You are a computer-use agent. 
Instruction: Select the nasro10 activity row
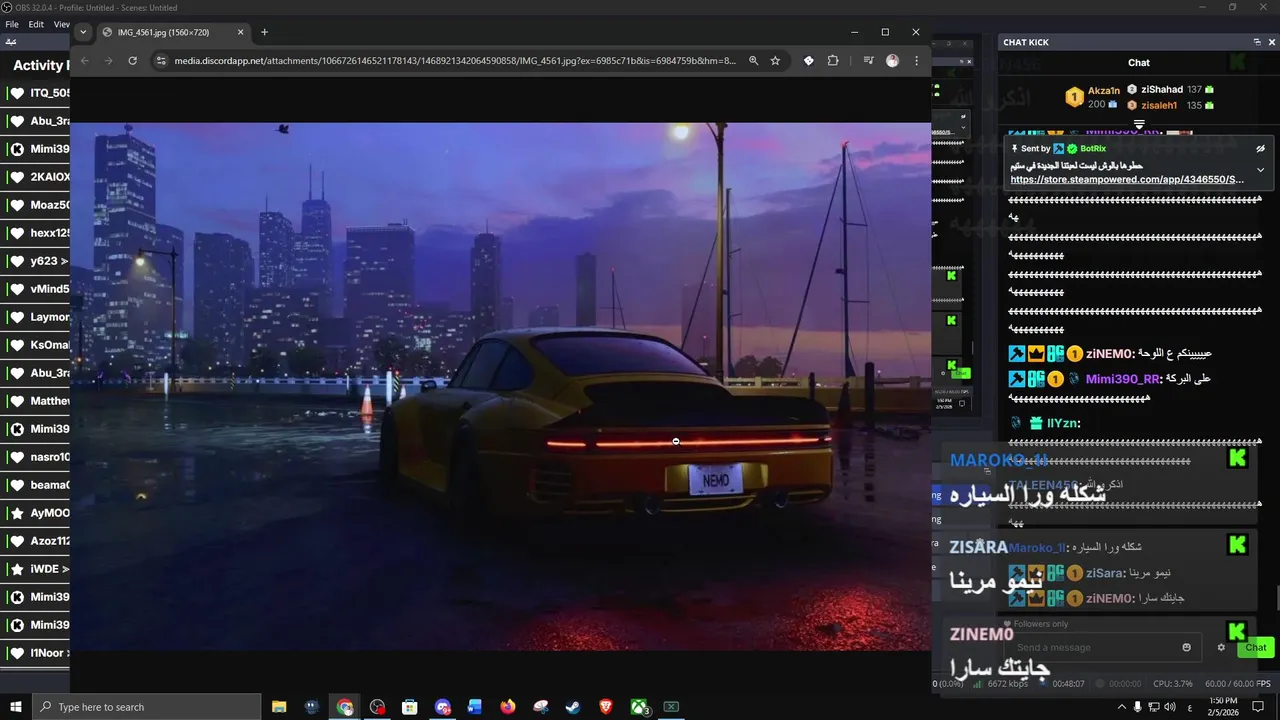(36, 457)
